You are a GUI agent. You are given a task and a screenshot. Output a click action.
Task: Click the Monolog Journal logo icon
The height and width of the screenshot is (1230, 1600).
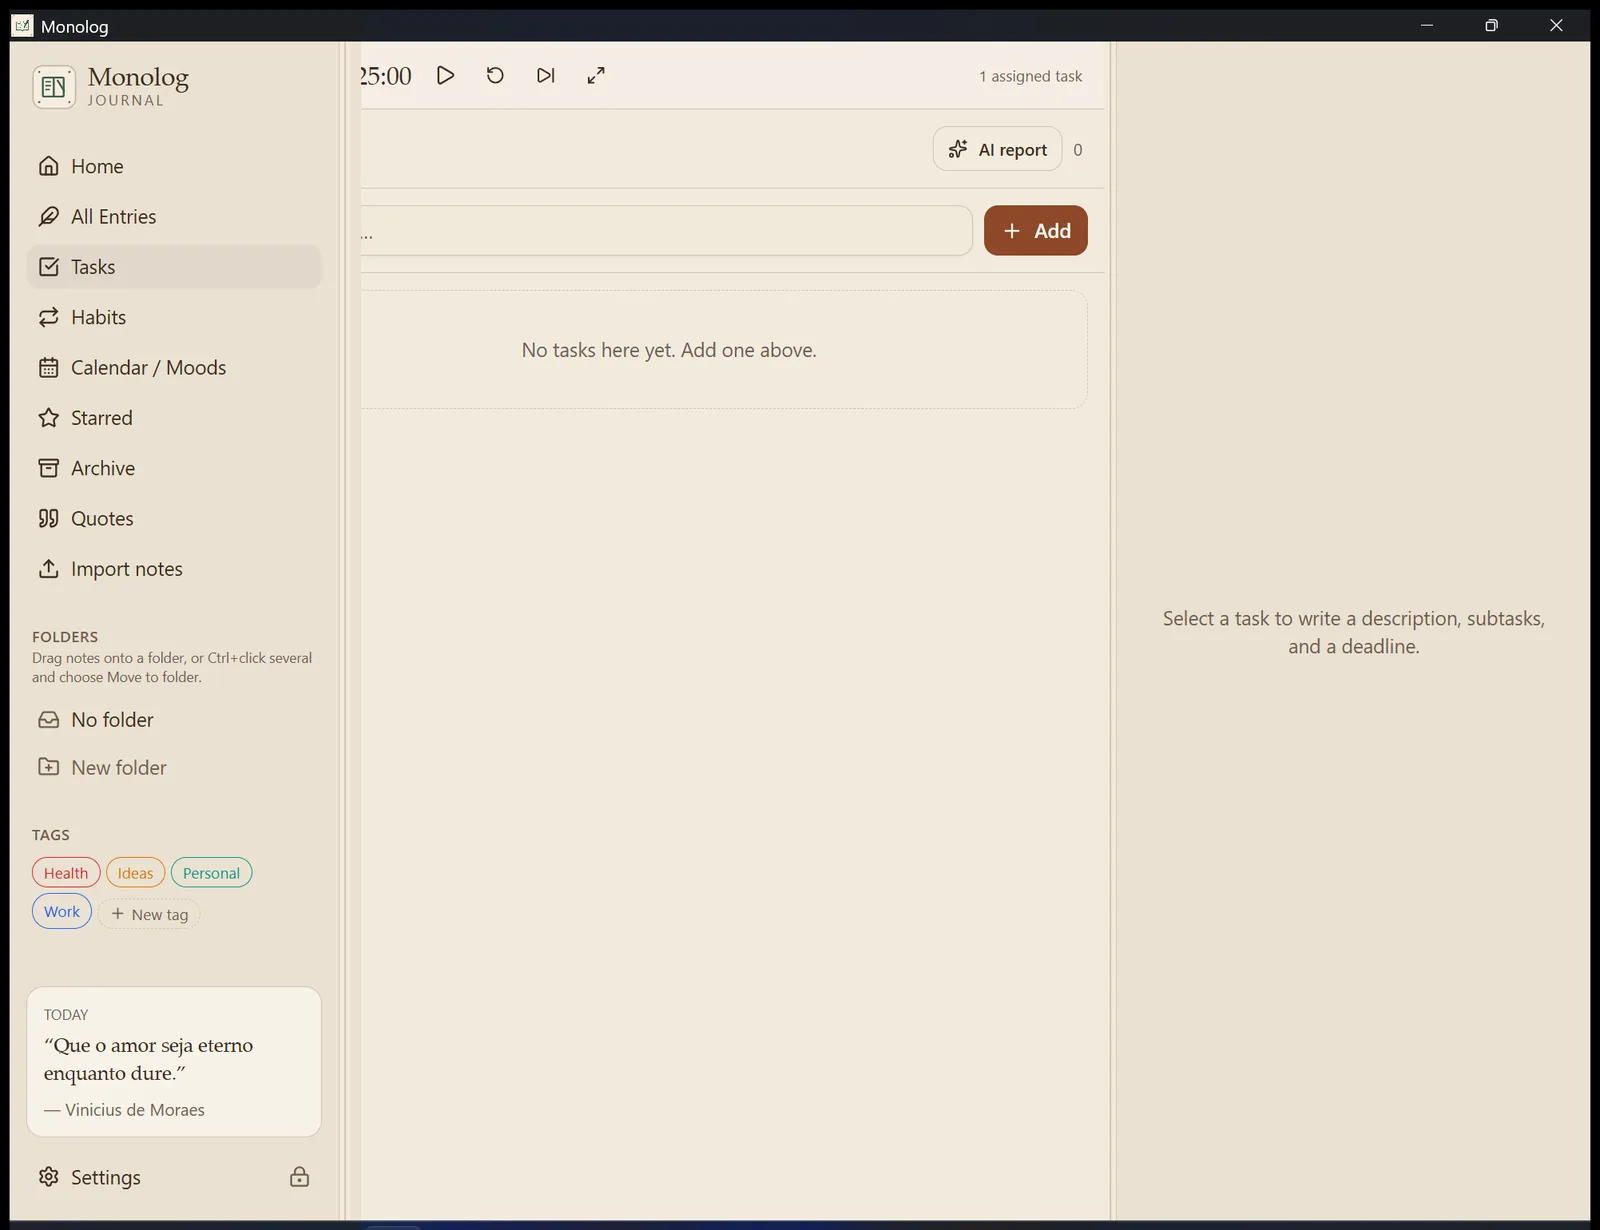point(54,87)
